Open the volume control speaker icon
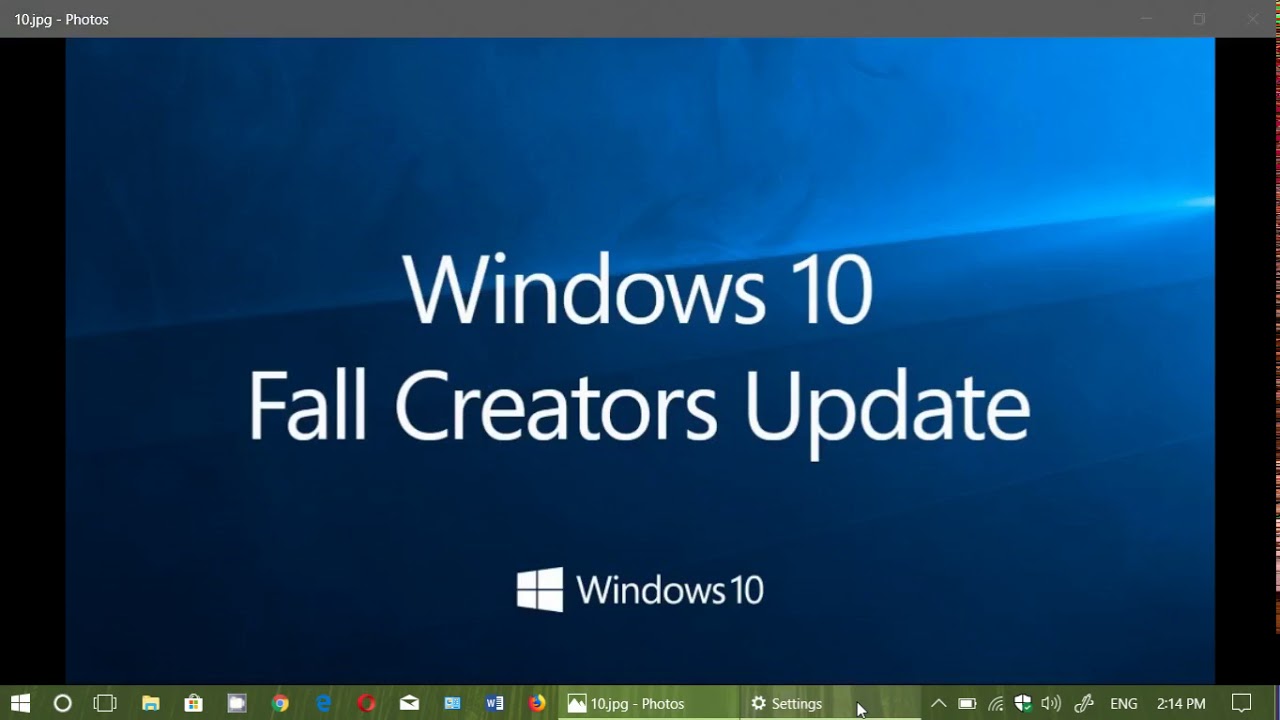Viewport: 1280px width, 720px height. click(1050, 704)
